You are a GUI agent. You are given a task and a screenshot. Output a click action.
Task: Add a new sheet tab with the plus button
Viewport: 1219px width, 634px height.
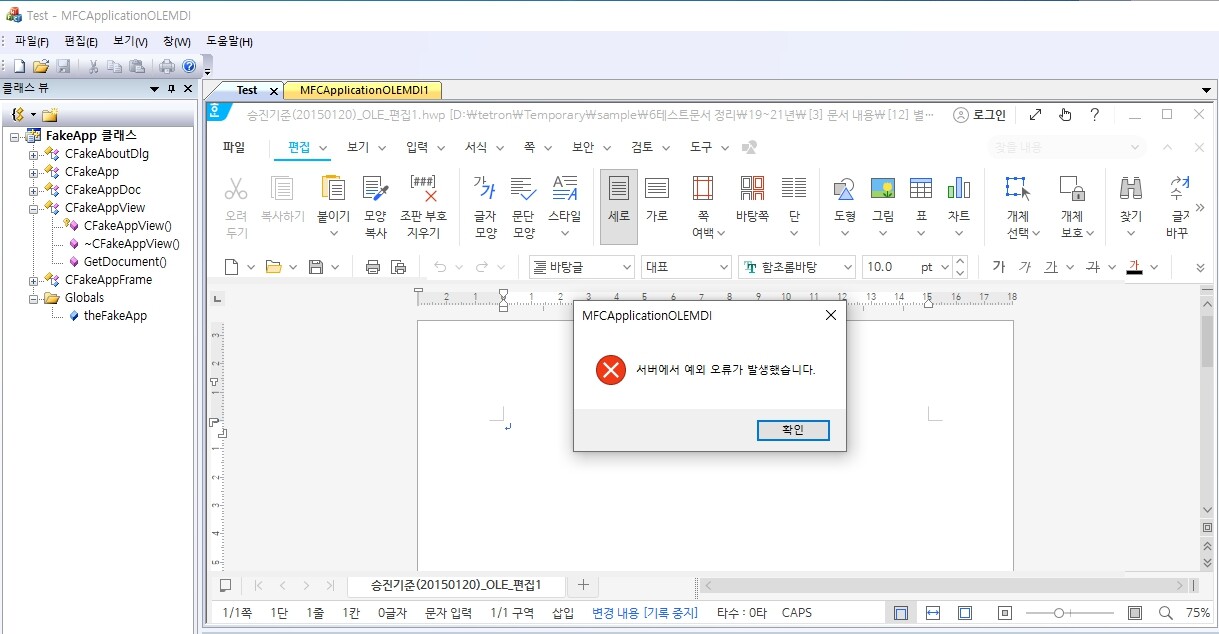pos(583,585)
